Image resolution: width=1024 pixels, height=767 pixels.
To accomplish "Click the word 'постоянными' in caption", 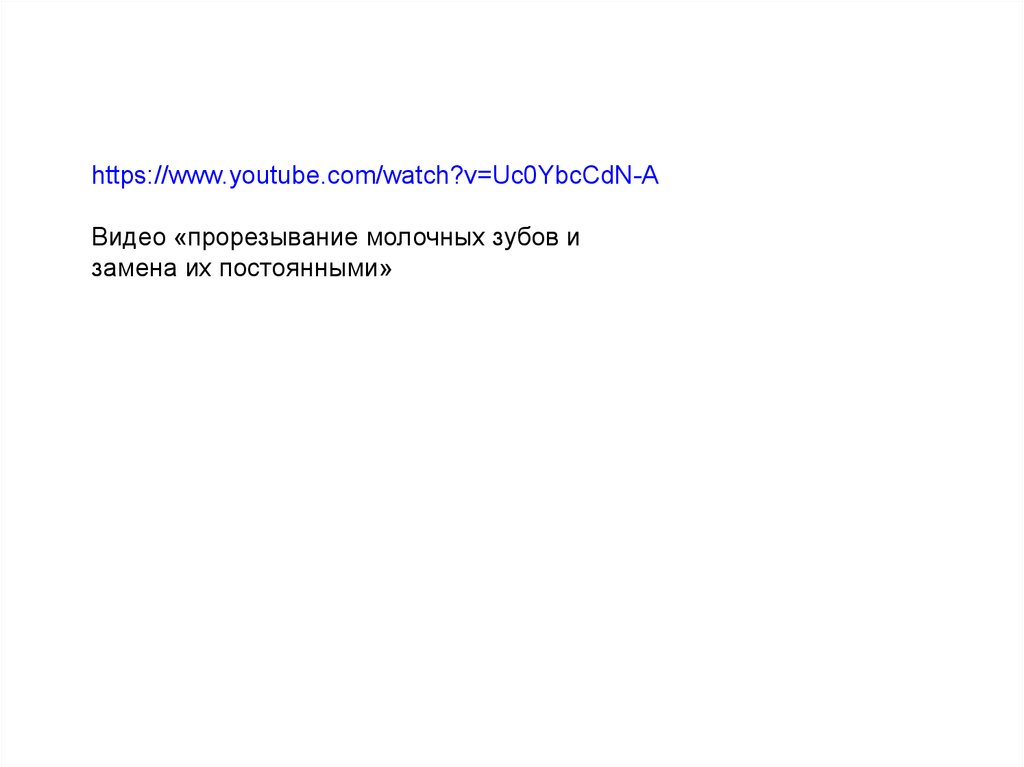I will 298,269.
